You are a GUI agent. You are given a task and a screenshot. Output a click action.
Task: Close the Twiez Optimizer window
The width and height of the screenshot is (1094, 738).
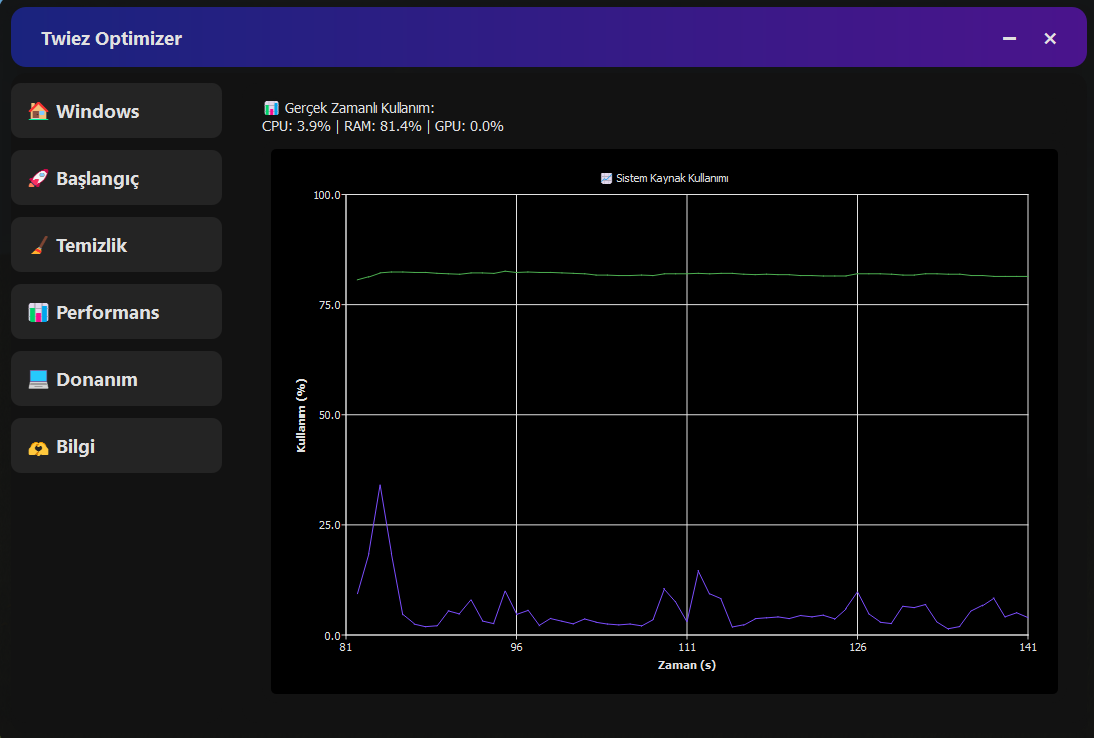[1050, 38]
